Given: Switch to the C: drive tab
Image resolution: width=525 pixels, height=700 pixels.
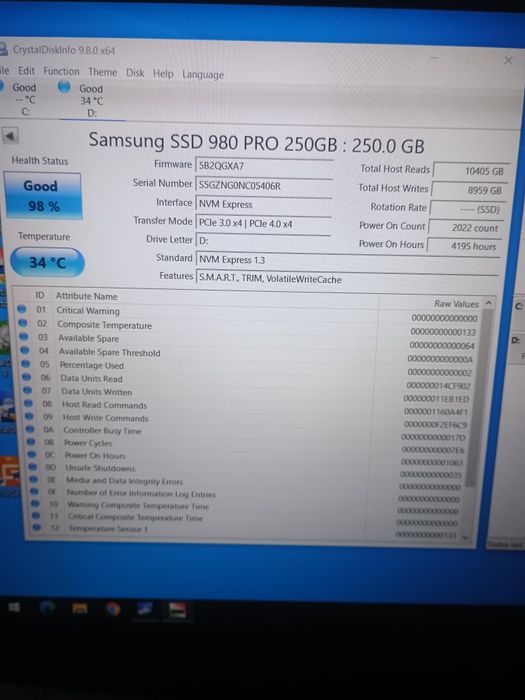Looking at the screenshot, I should point(24,99).
